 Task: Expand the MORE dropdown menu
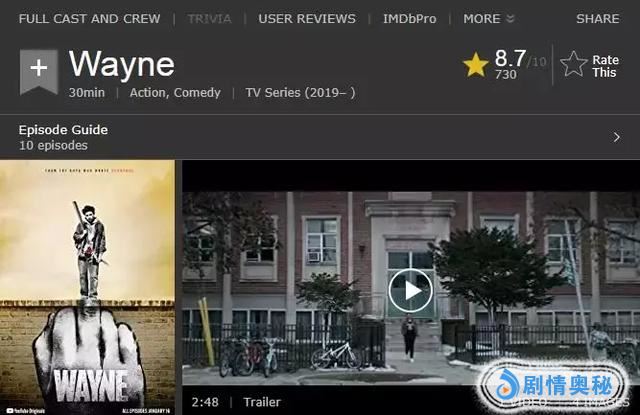pos(489,19)
